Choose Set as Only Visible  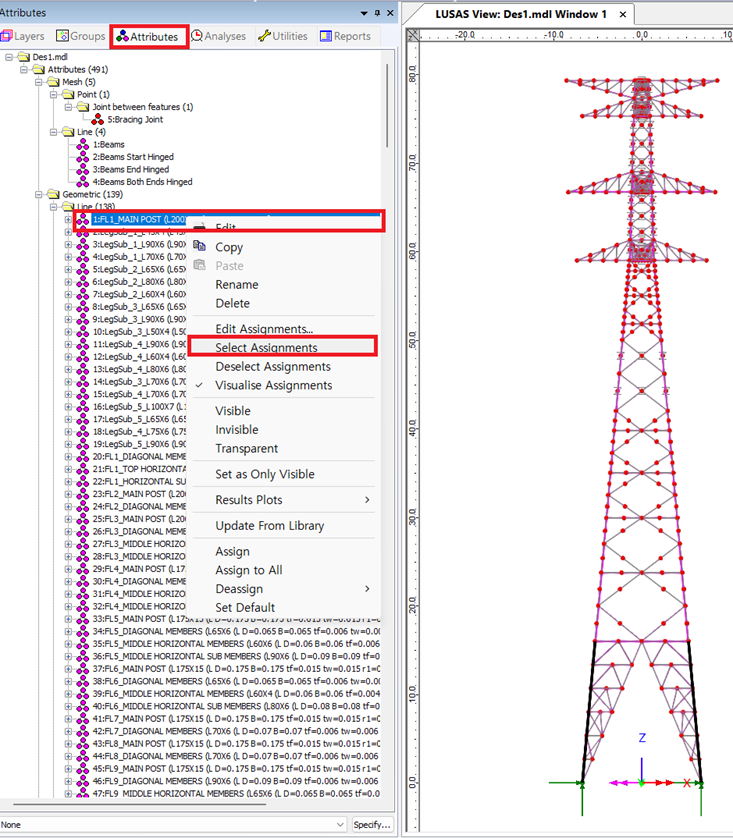(x=264, y=474)
